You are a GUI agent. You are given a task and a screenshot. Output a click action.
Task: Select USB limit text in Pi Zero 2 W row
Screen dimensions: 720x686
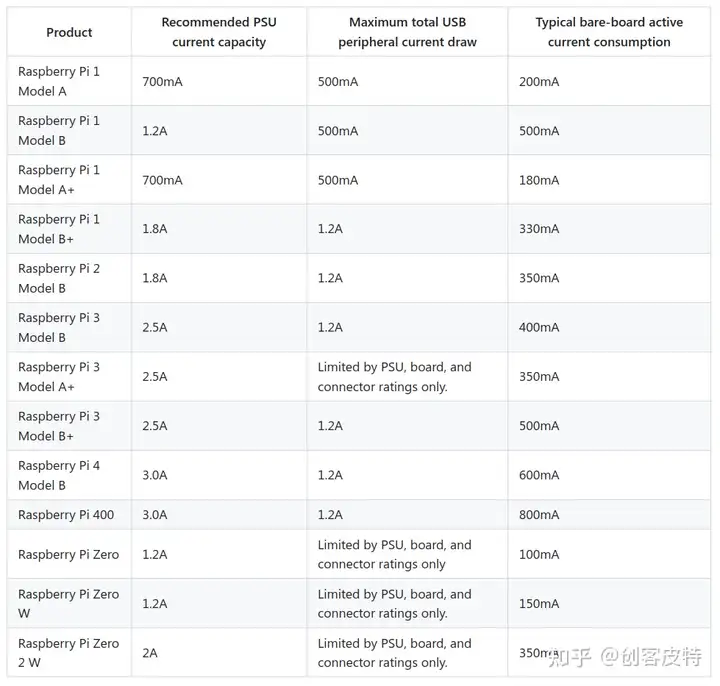[x=394, y=652]
